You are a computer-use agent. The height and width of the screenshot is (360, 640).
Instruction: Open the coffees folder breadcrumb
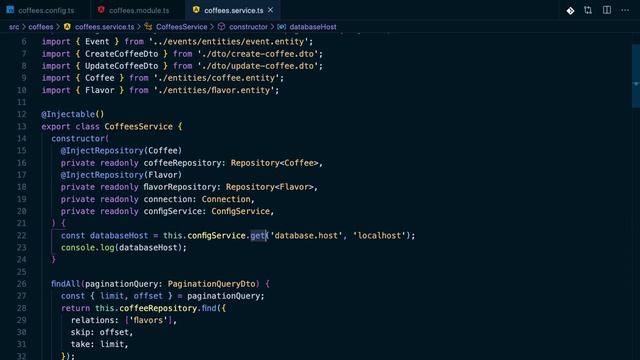coord(40,27)
